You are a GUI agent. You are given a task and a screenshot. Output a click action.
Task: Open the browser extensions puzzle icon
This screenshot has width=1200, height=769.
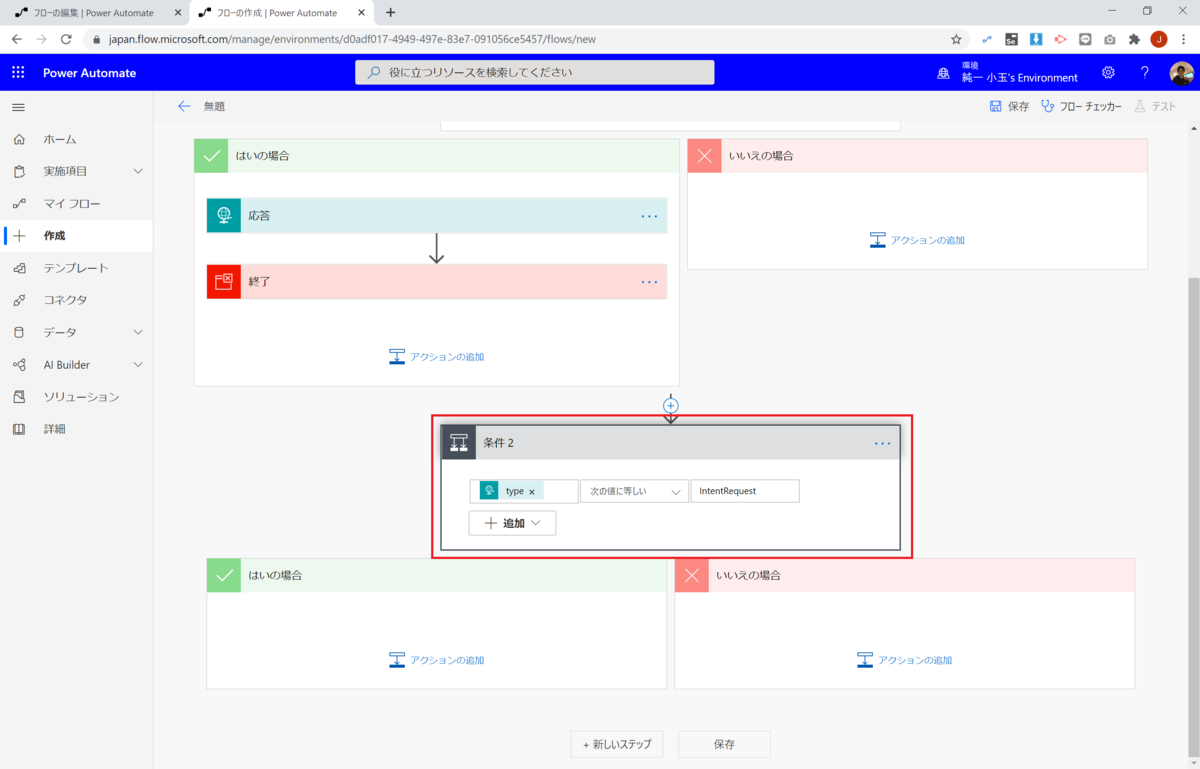(1134, 39)
